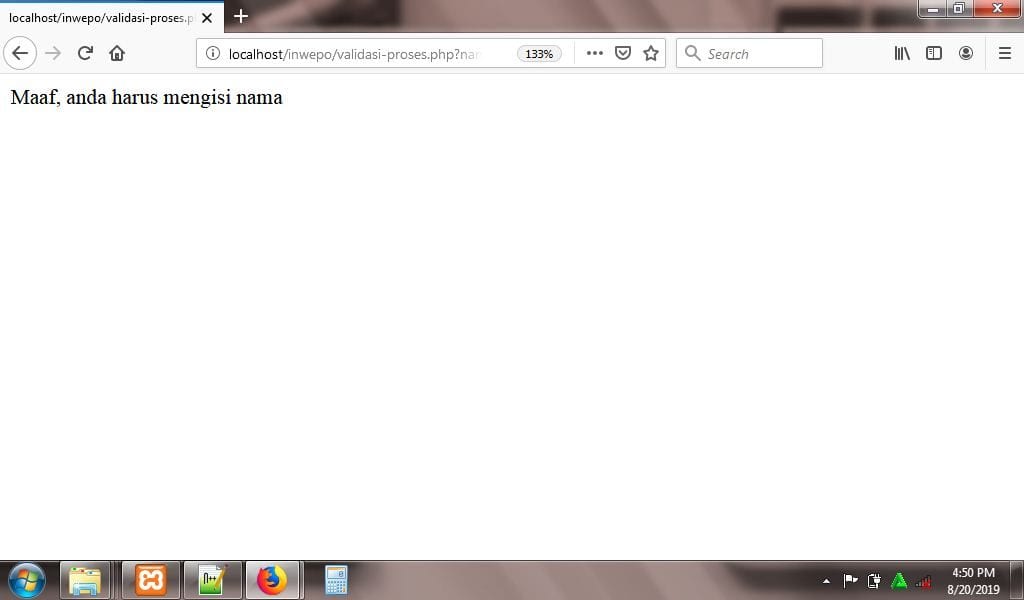This screenshot has height=600, width=1024.
Task: Open the Firefox hamburger menu
Action: pyautogui.click(x=1005, y=54)
